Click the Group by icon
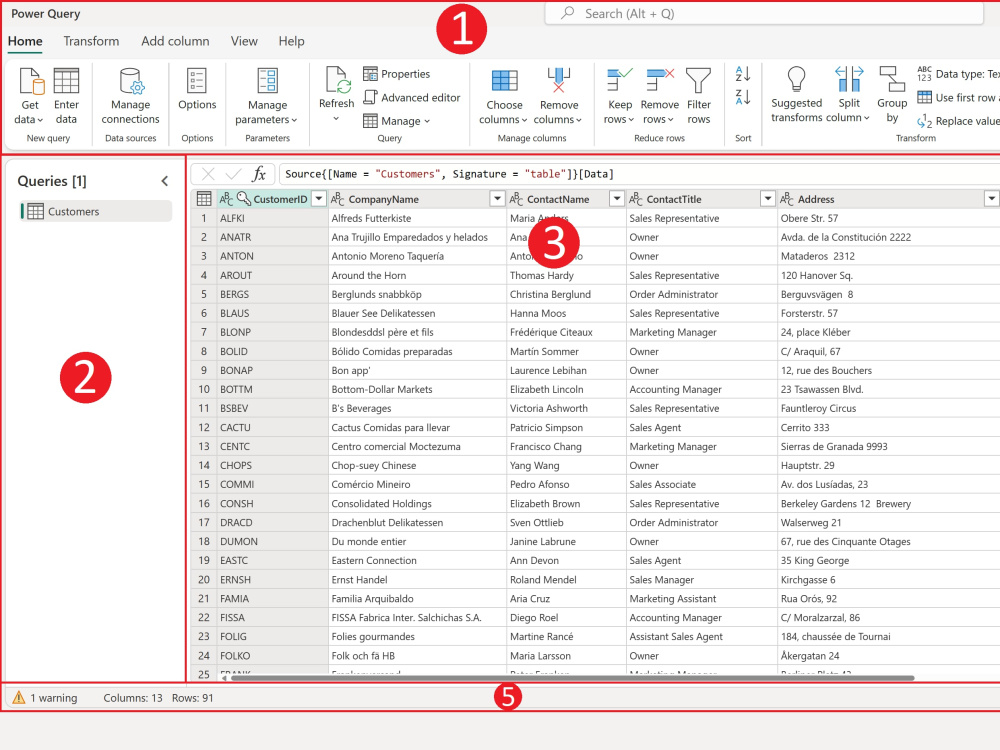 click(892, 80)
